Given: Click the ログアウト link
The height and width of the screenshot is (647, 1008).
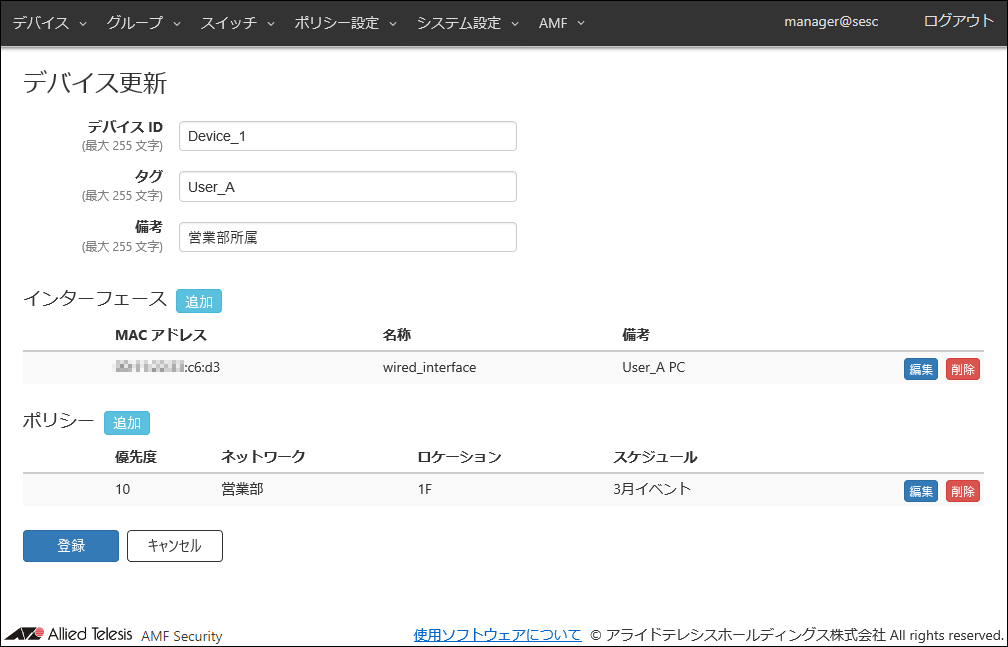Looking at the screenshot, I should [x=958, y=21].
